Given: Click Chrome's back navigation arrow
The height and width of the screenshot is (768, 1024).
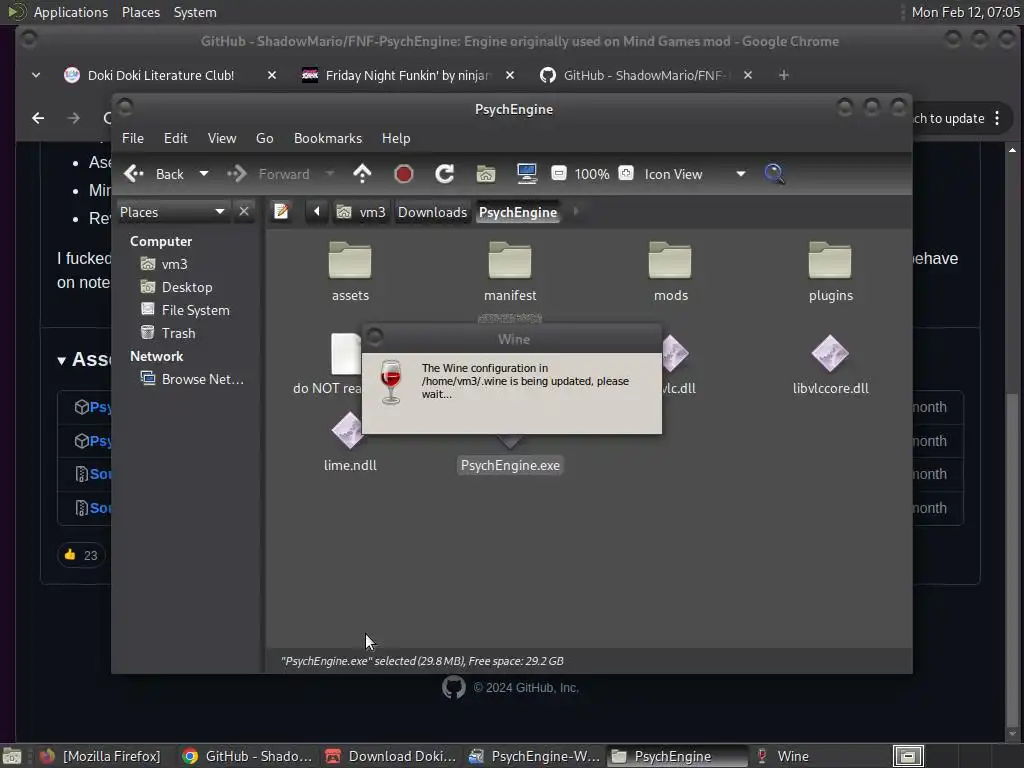Looking at the screenshot, I should pos(39,118).
